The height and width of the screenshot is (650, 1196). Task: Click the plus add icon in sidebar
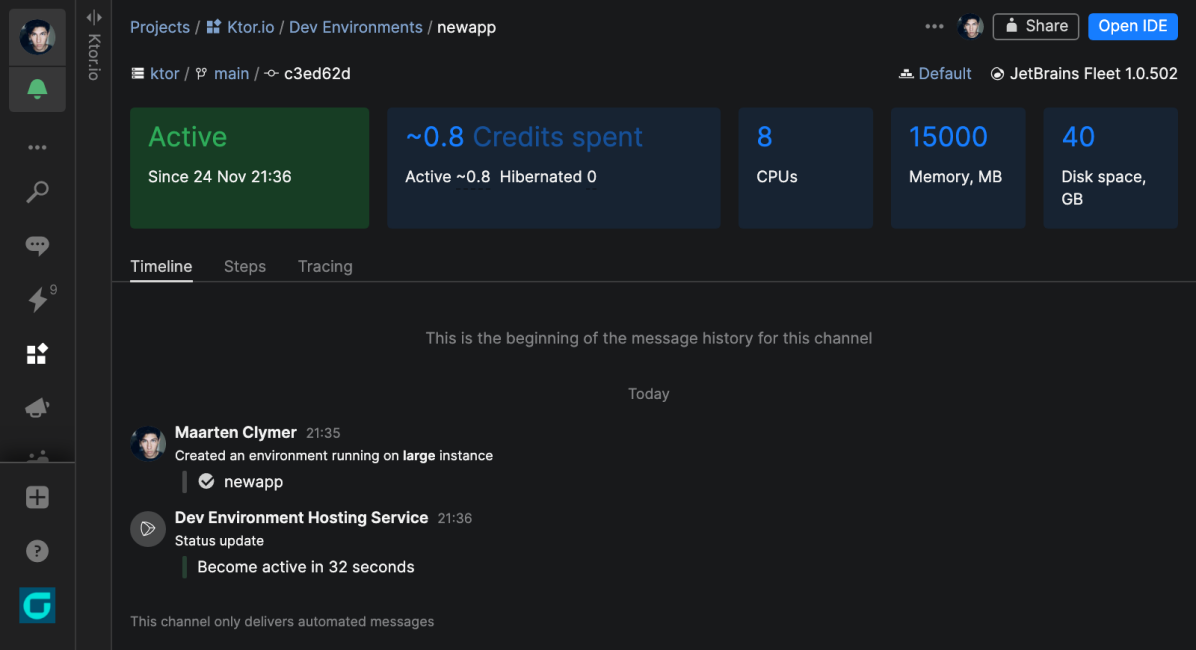pyautogui.click(x=37, y=497)
